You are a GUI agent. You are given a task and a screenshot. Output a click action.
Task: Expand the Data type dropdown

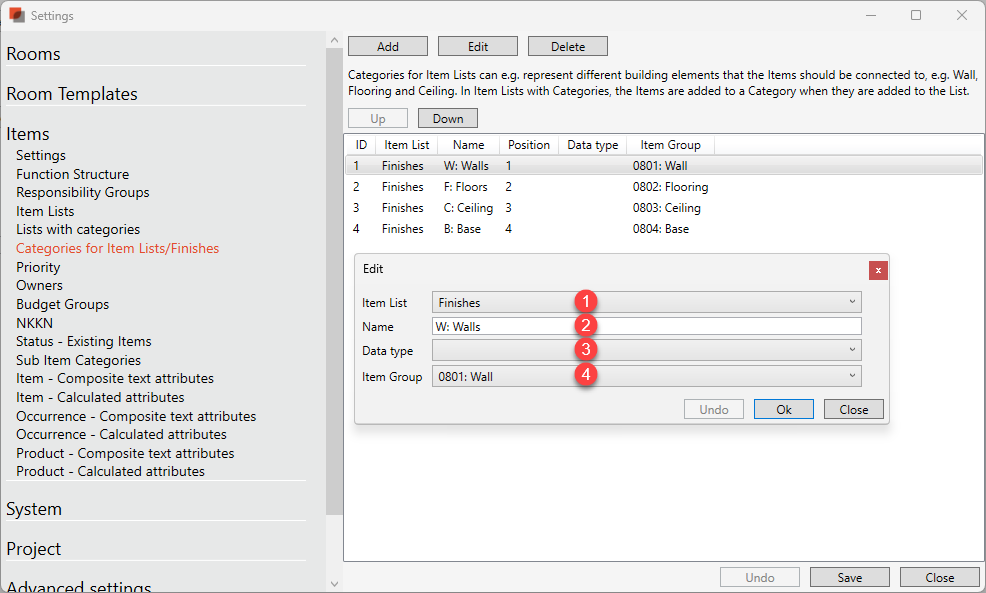coord(646,350)
